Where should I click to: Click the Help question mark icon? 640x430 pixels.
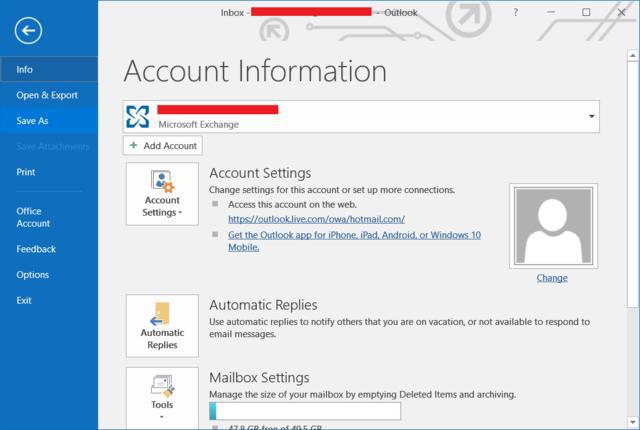point(516,12)
